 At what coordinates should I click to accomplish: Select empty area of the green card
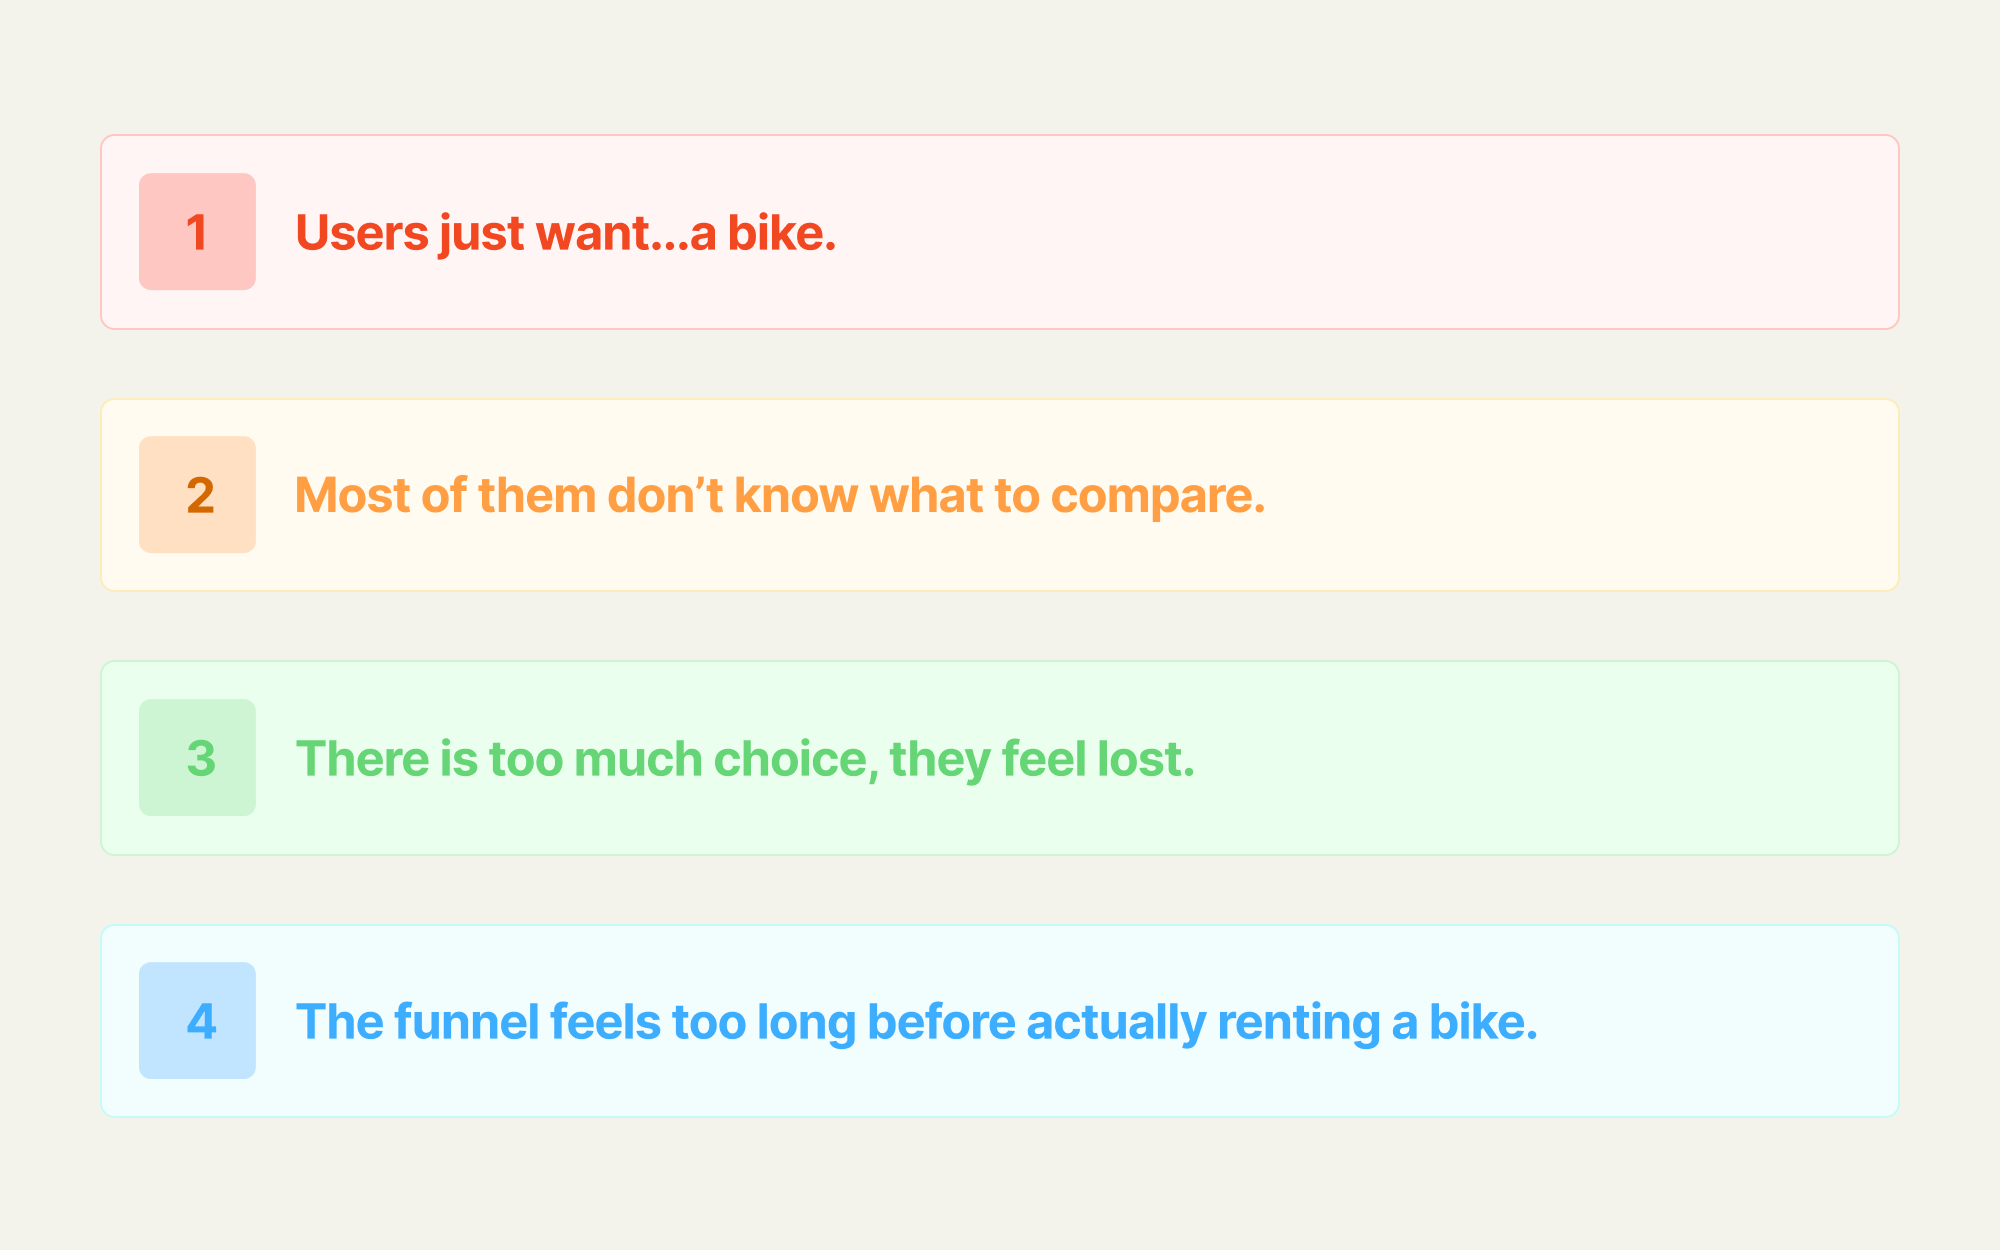(1550, 758)
